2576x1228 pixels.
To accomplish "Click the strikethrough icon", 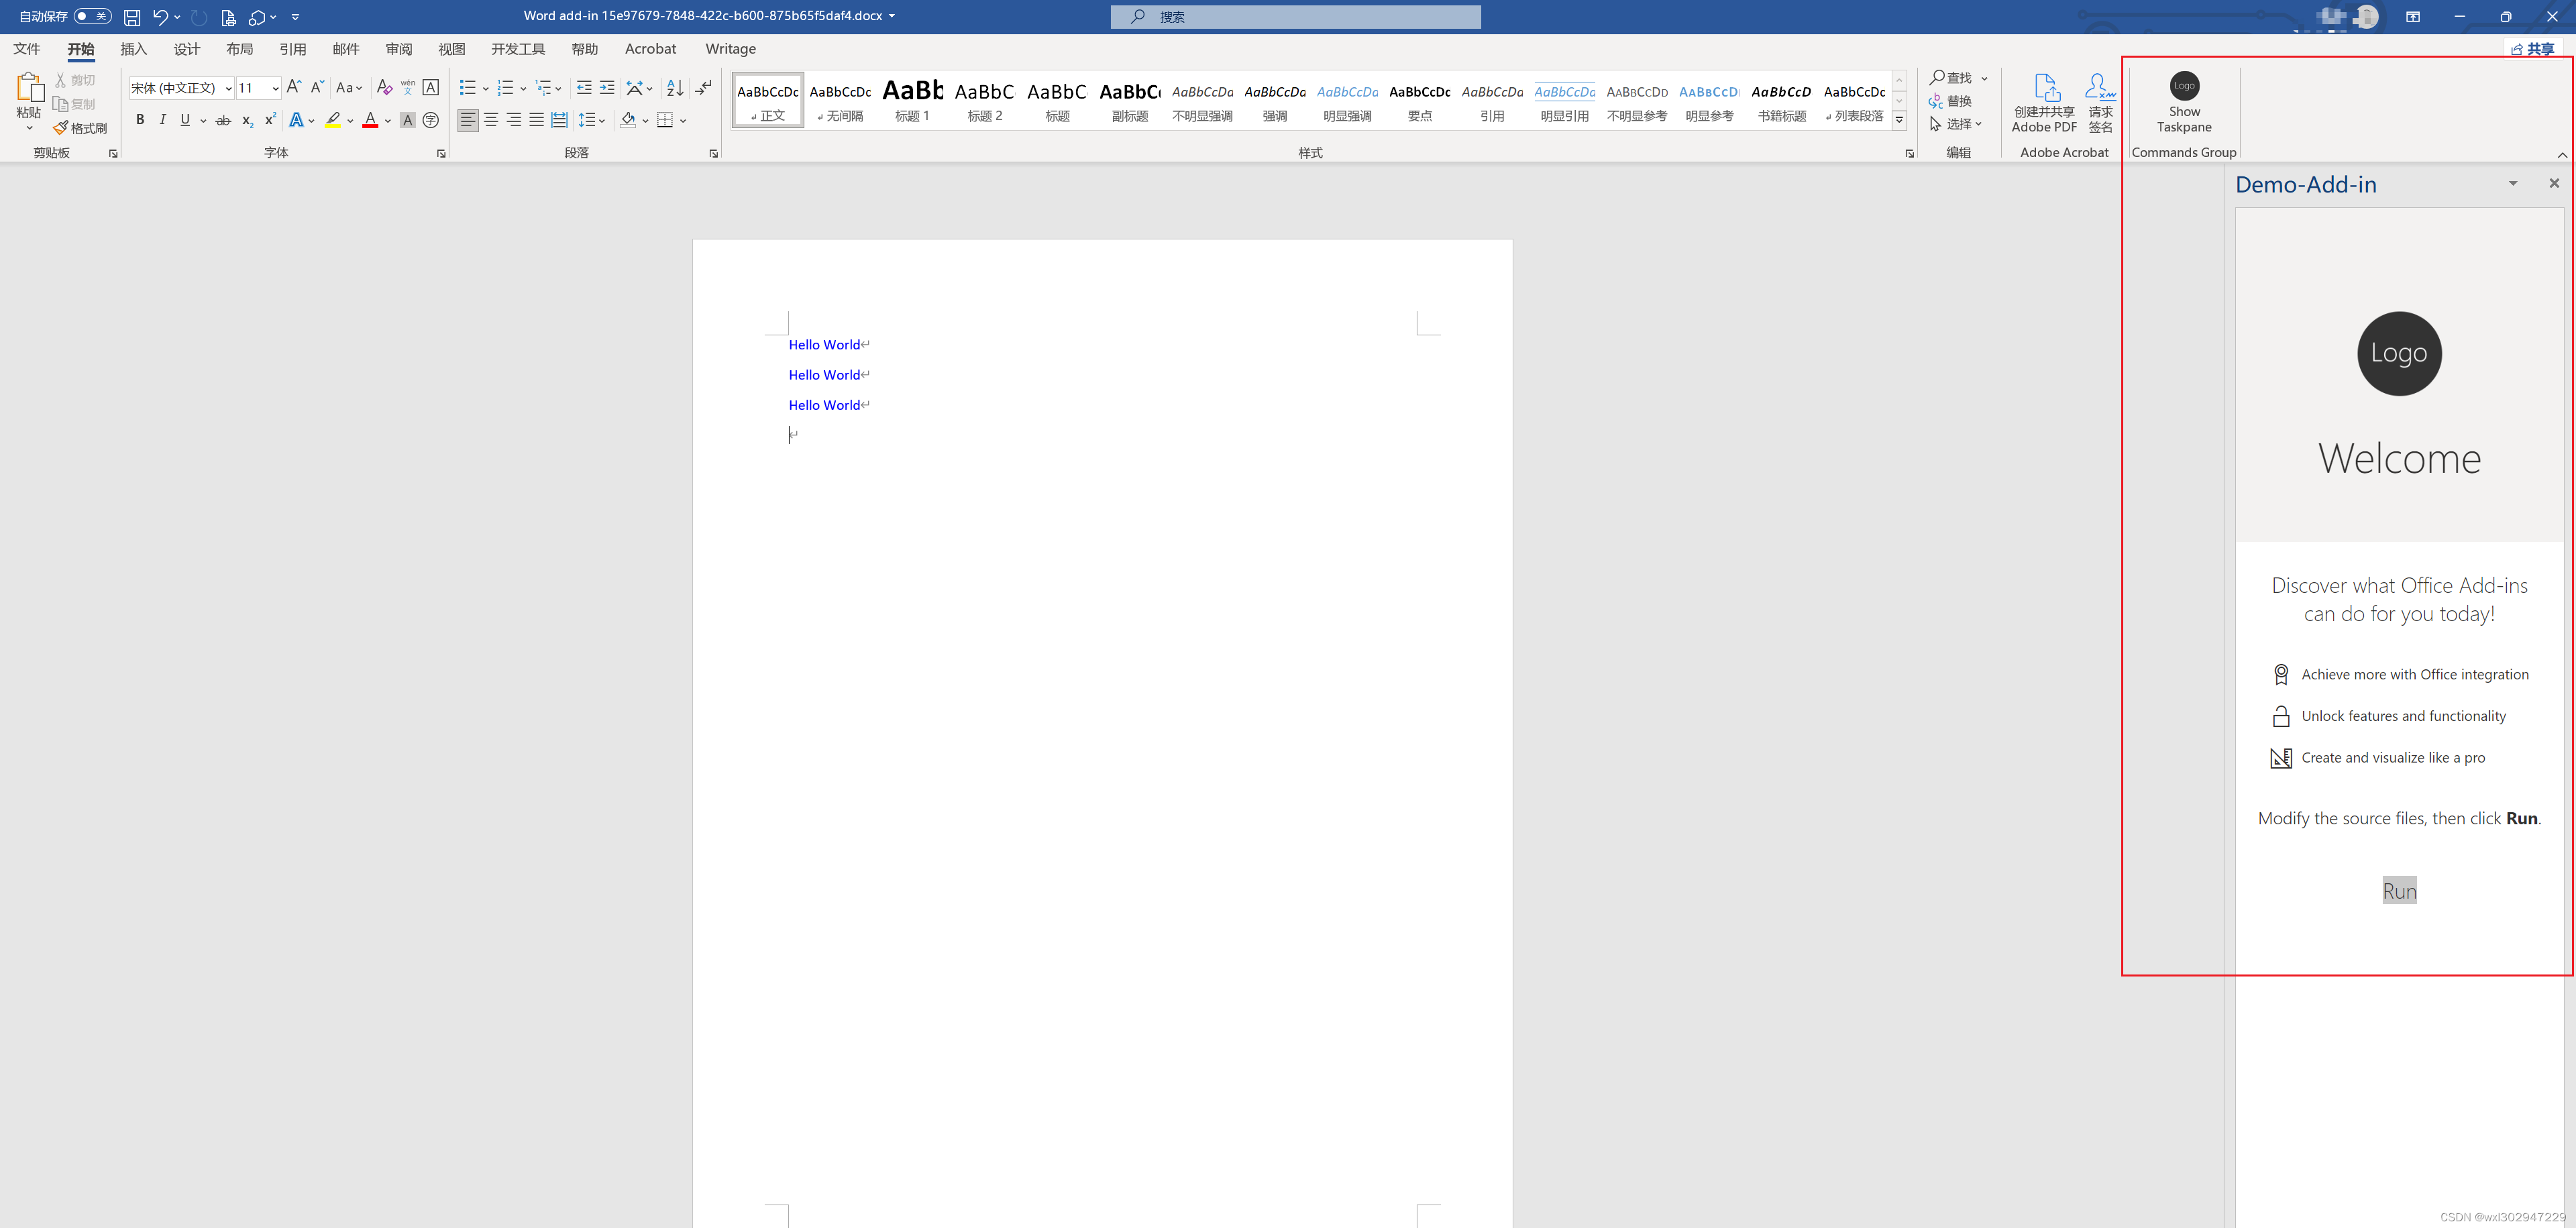I will coord(223,120).
